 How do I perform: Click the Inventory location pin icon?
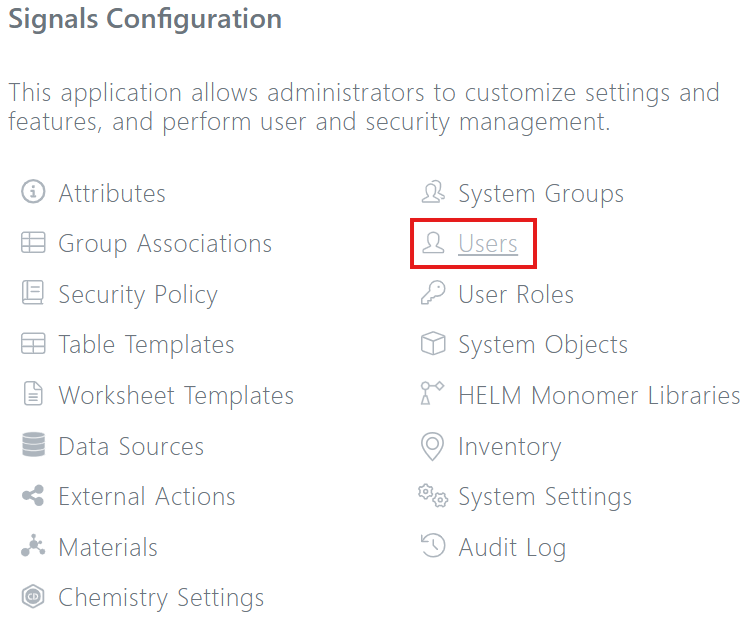click(x=432, y=446)
